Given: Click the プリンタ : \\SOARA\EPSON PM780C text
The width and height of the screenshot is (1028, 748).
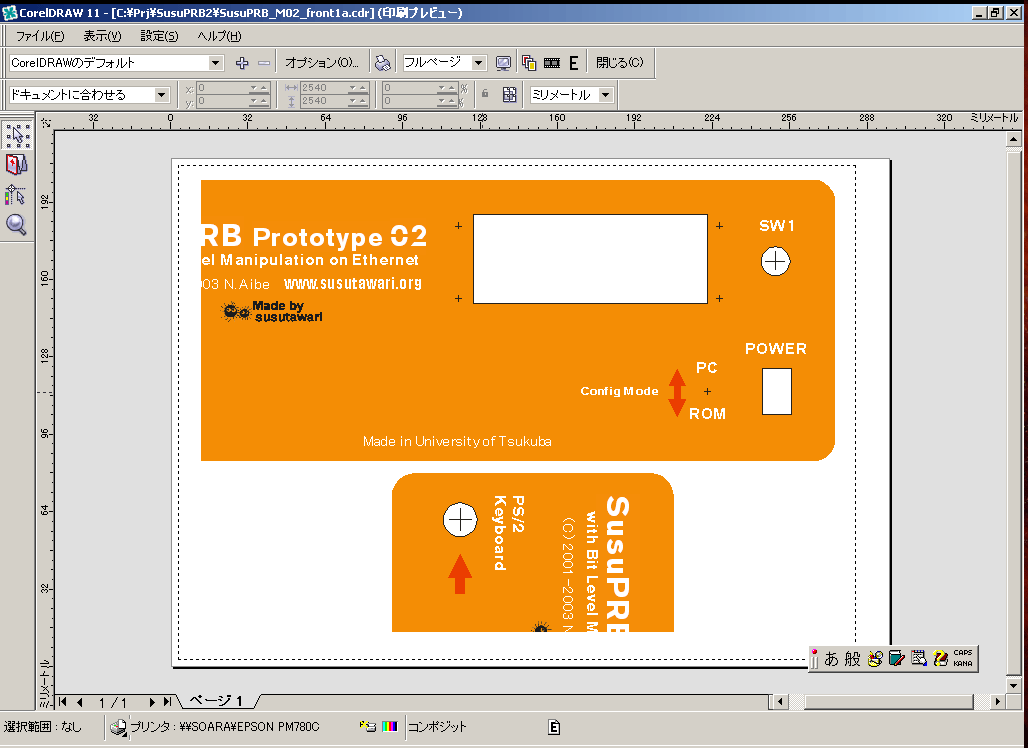Looking at the screenshot, I should (x=224, y=726).
